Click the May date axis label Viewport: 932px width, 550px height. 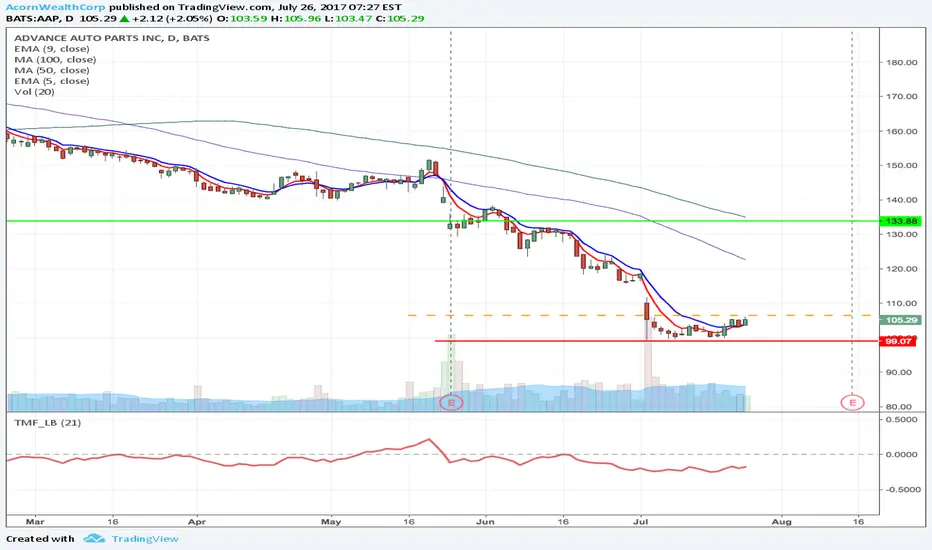coord(330,521)
